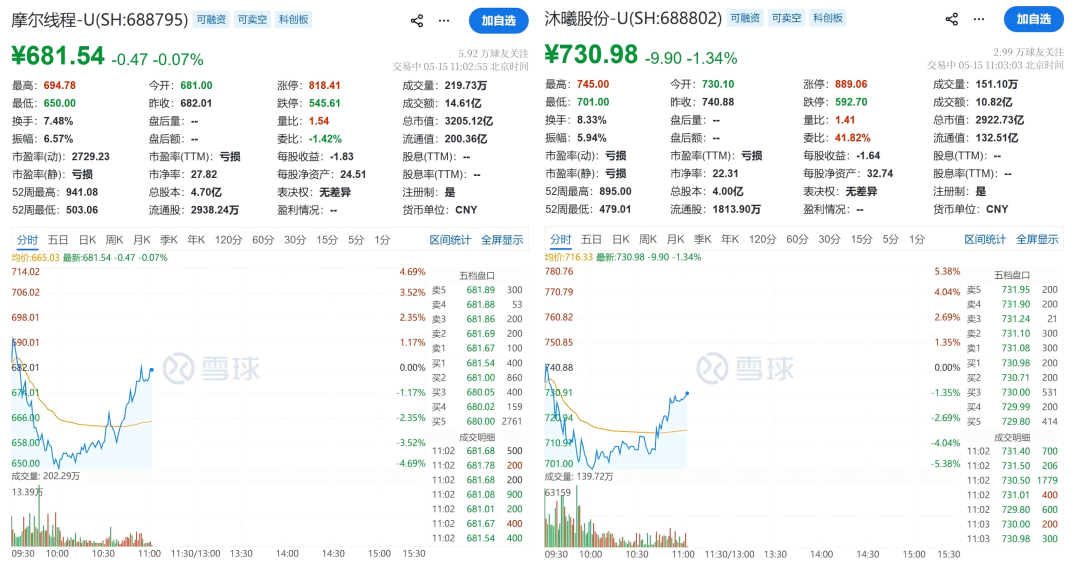1080x569 pixels.
Task: Switch to 年K tab in 沐曦股份 chart
Action: (730, 239)
